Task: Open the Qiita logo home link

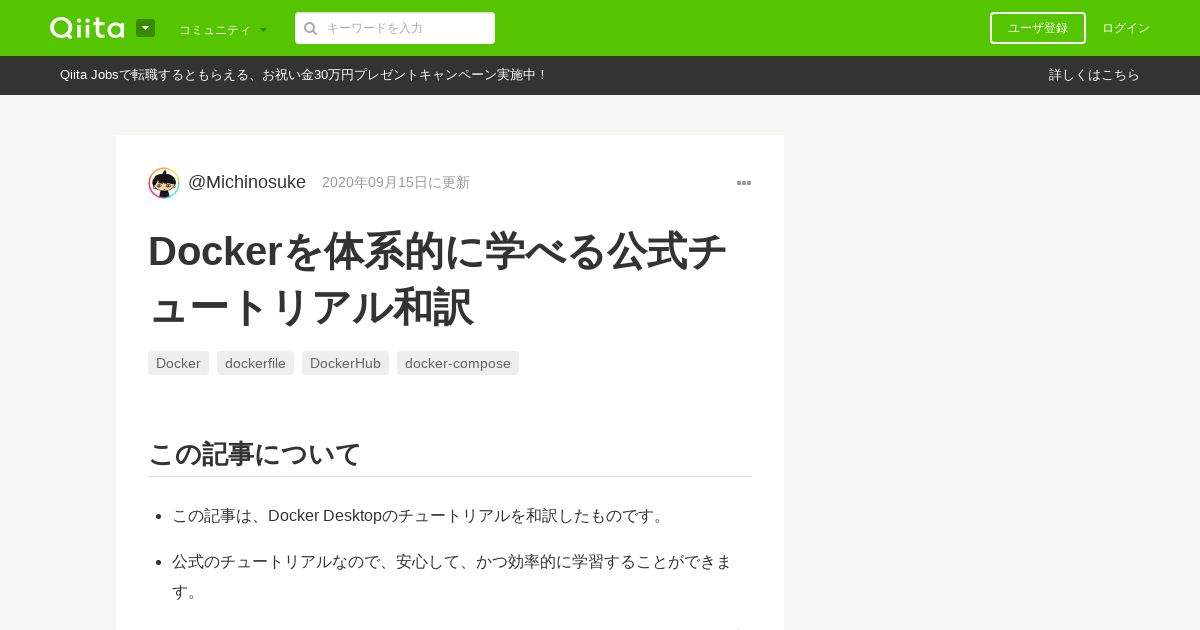Action: pyautogui.click(x=87, y=28)
